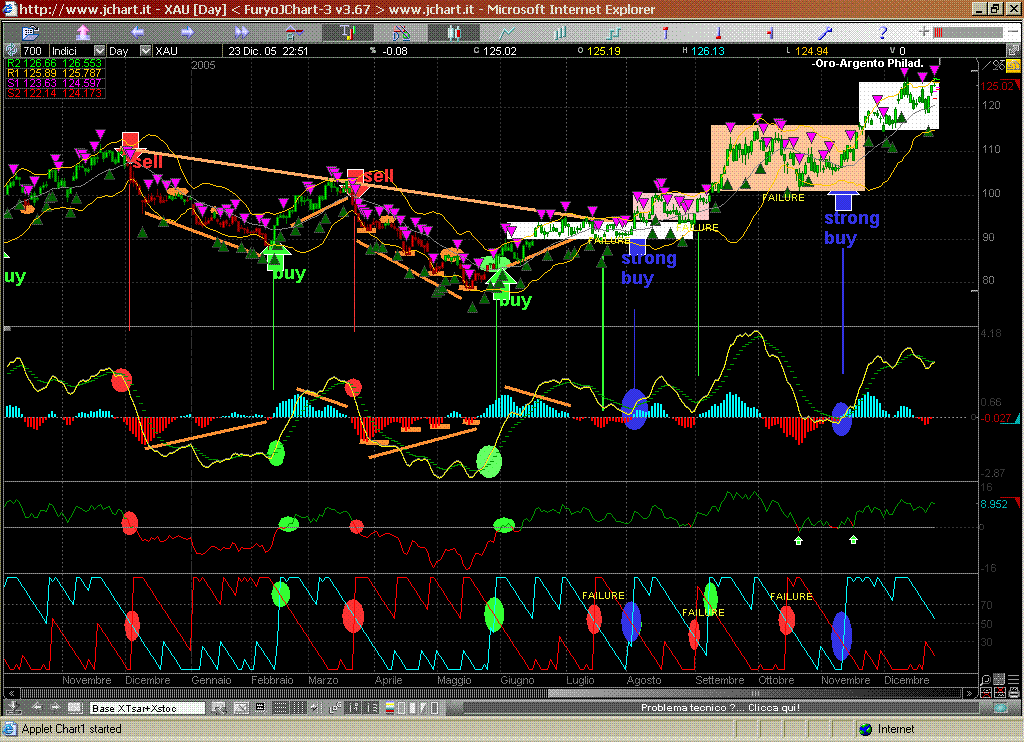
Task: Open the Day timeframe dropdown
Action: coord(146,50)
